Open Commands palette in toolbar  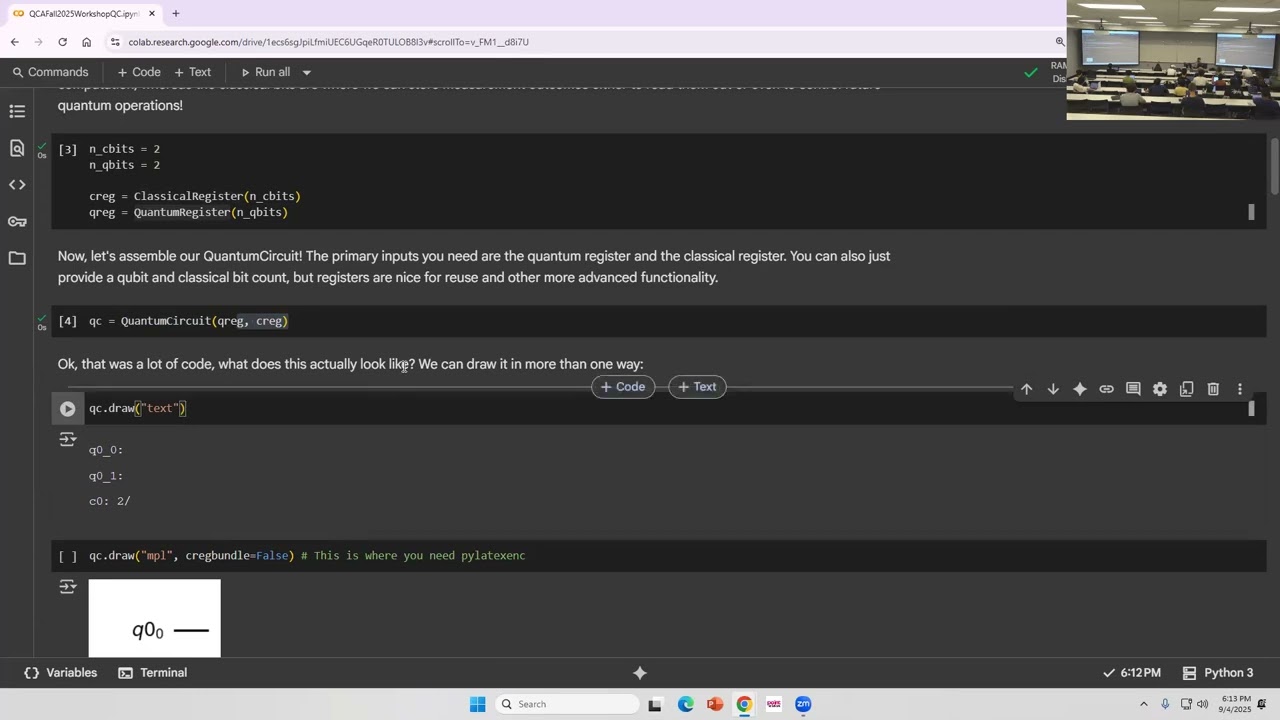click(50, 72)
